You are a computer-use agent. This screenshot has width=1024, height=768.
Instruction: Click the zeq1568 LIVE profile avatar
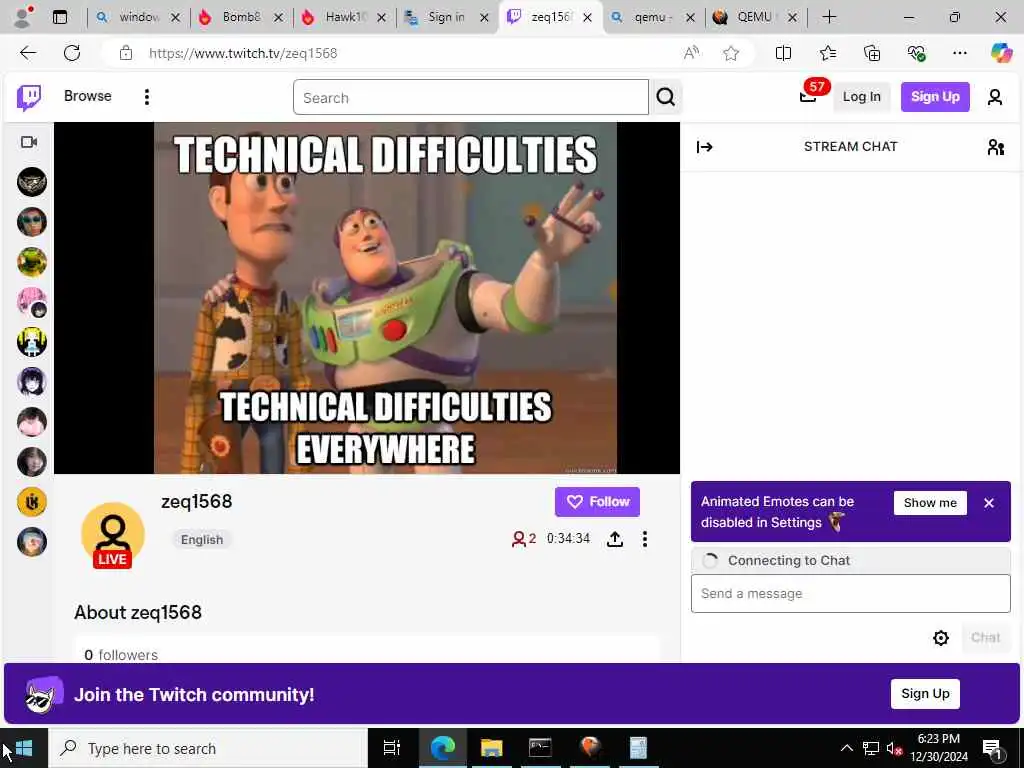pos(113,535)
